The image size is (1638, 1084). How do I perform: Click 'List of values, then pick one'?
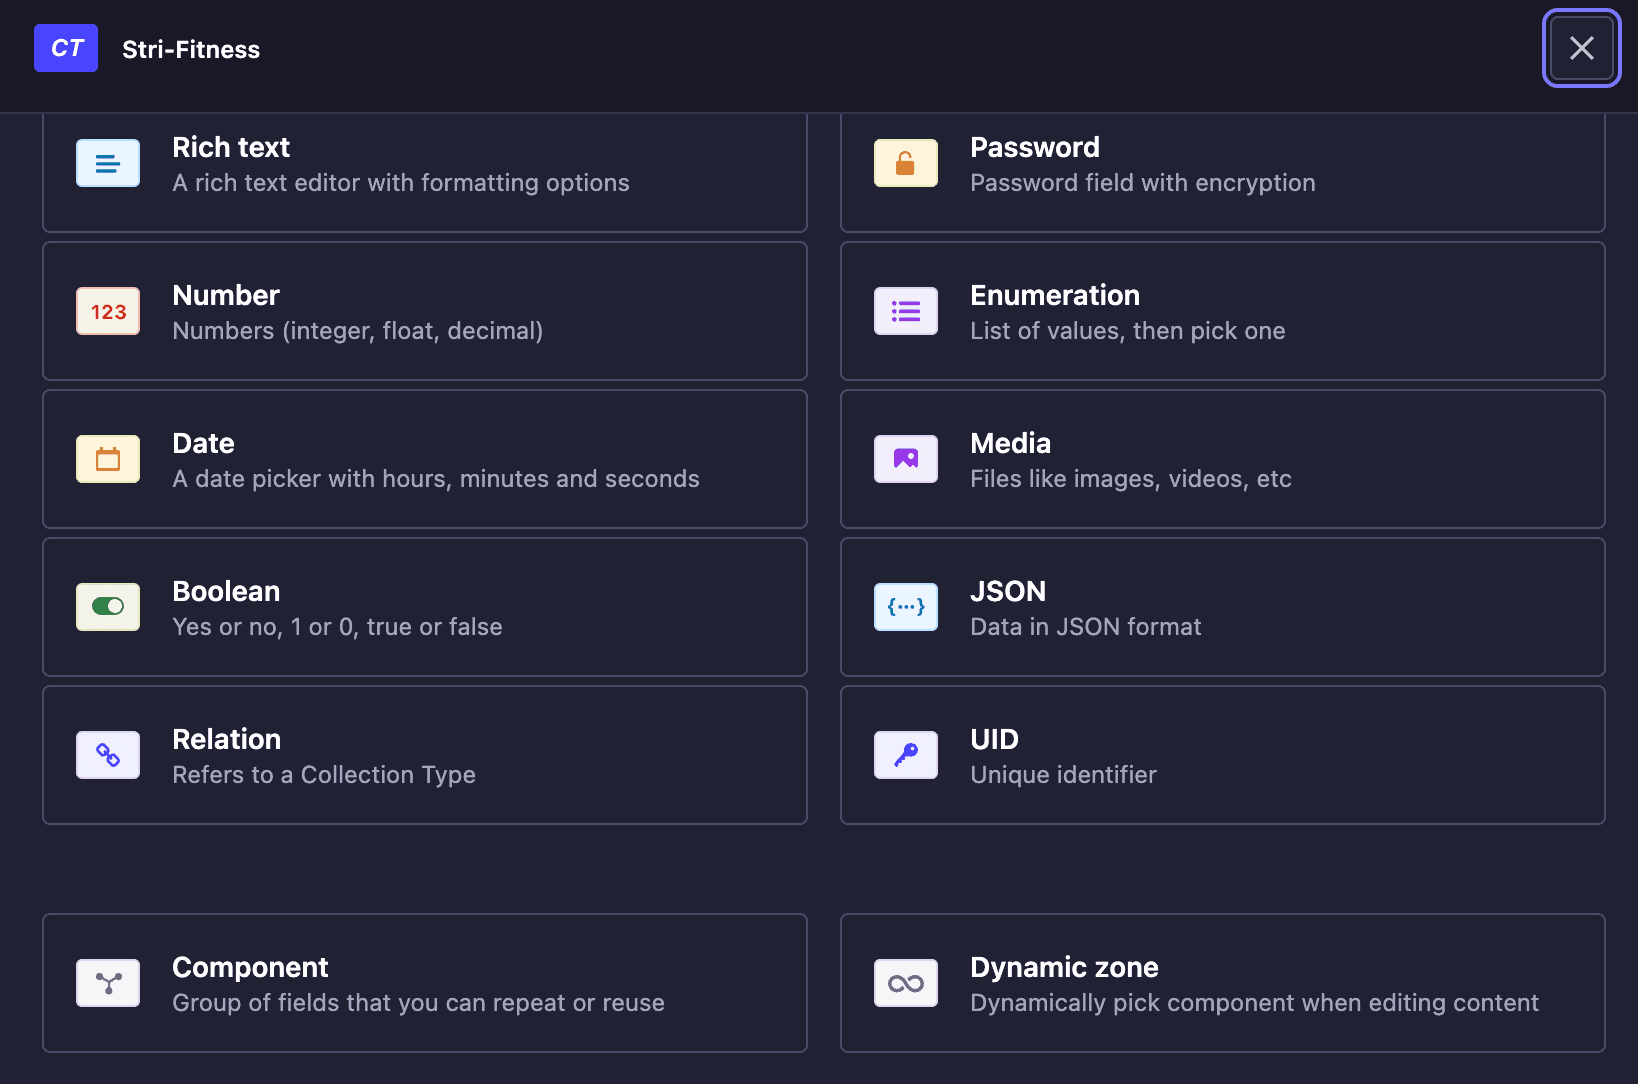pyautogui.click(x=1128, y=331)
